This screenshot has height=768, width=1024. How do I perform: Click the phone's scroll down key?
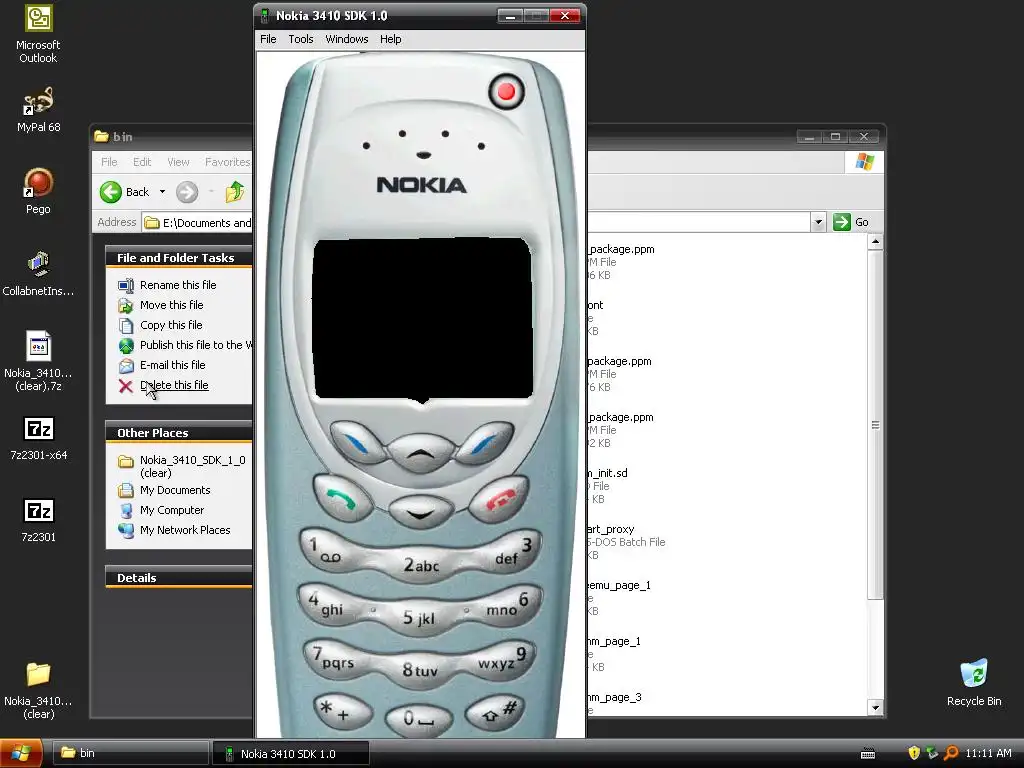(x=421, y=511)
